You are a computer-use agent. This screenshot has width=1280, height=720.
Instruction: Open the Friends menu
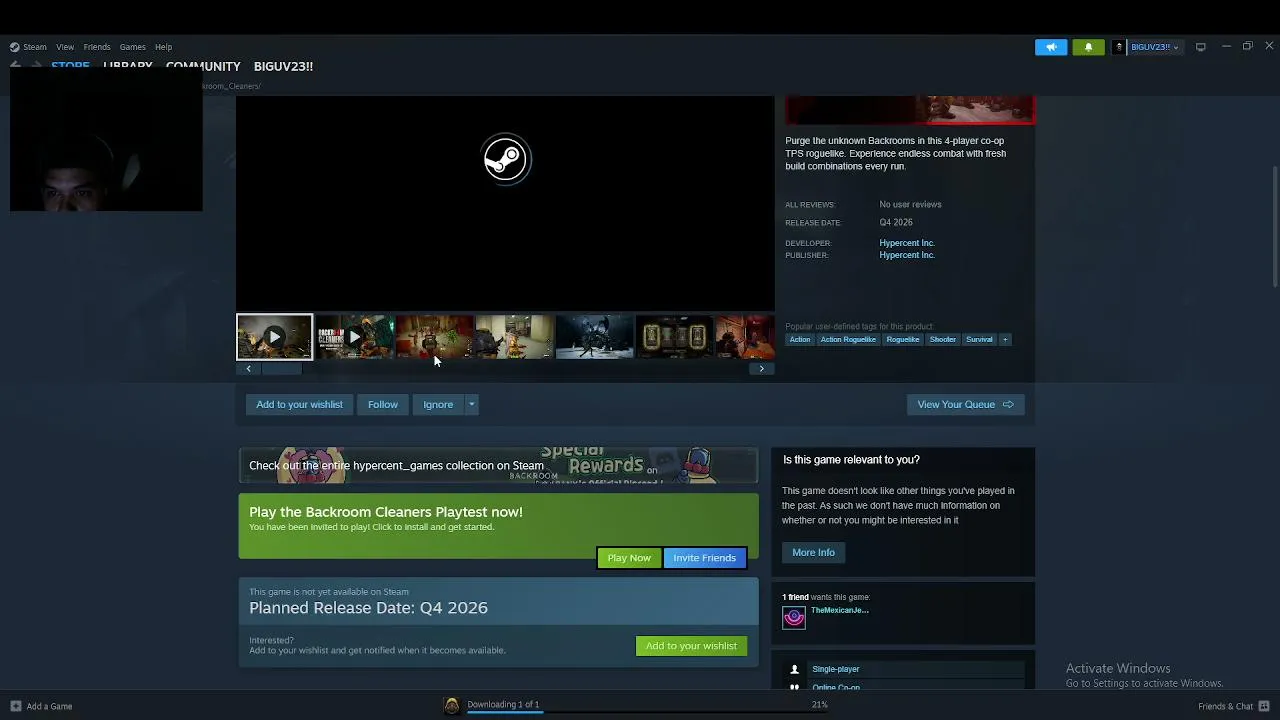pyautogui.click(x=97, y=47)
